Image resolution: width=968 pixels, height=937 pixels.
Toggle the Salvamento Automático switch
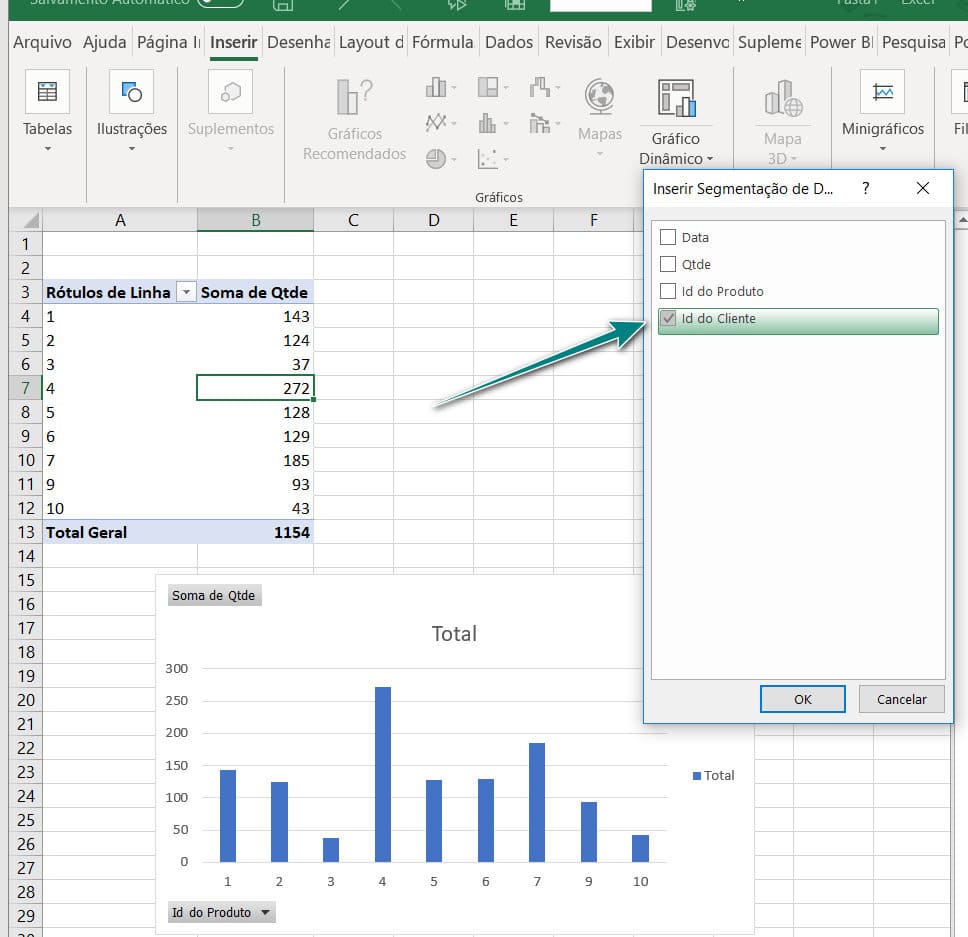221,3
